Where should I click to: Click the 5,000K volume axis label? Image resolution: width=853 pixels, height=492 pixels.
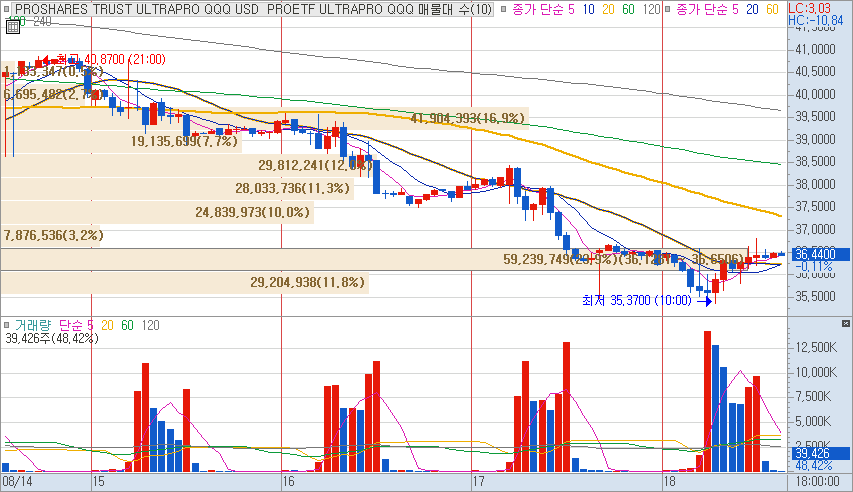click(815, 421)
